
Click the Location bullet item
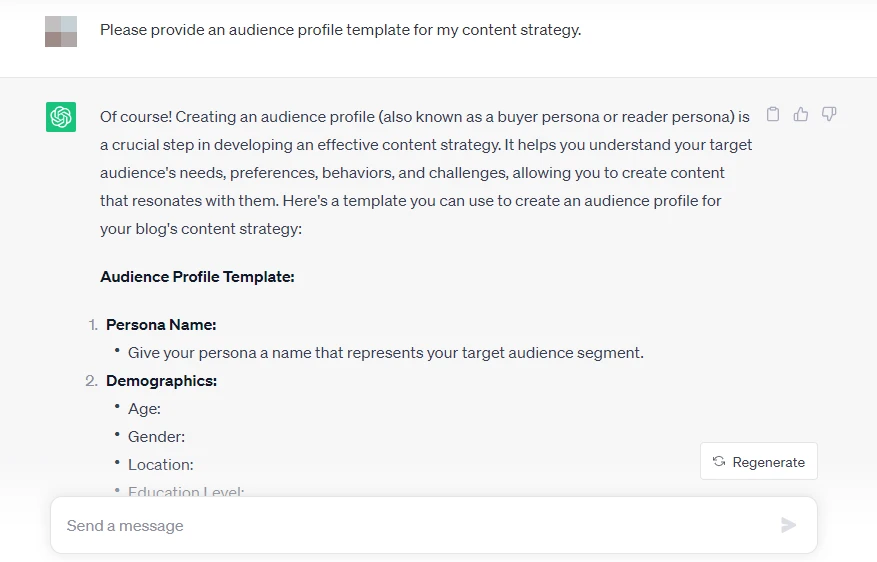tap(161, 465)
